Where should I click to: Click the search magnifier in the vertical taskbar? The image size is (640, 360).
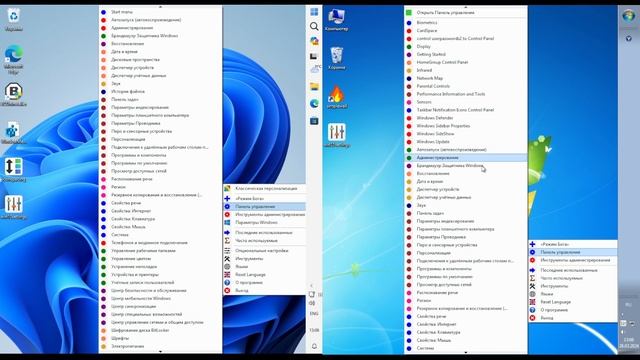(314, 27)
